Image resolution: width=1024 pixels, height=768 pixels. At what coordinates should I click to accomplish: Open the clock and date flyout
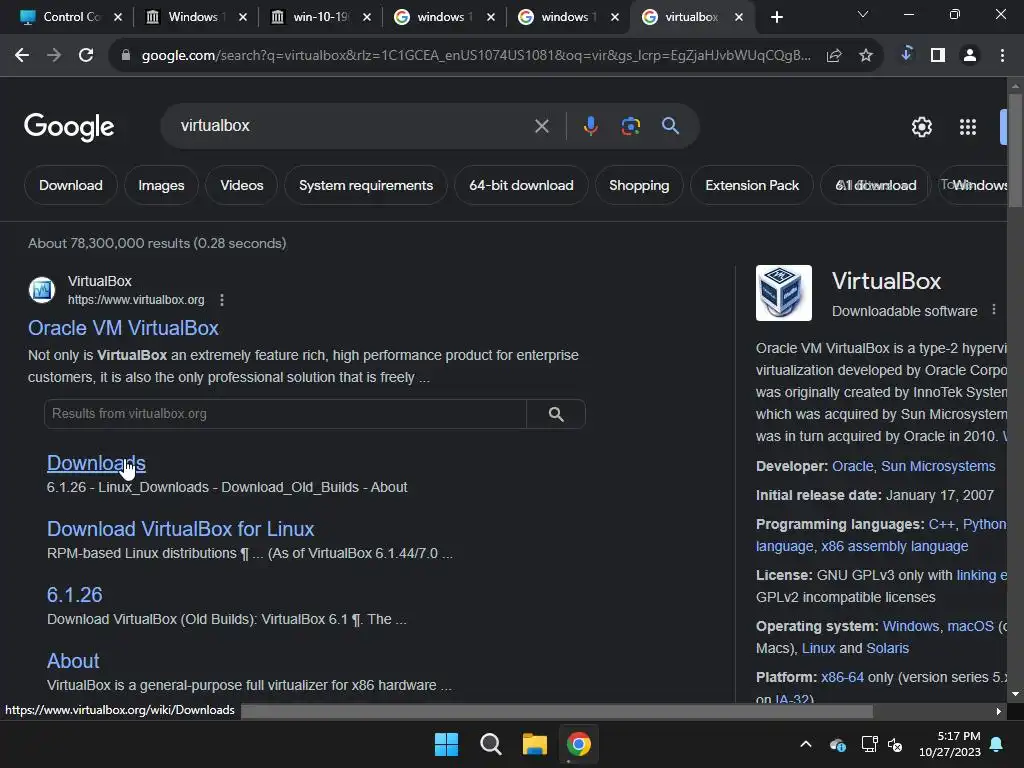[950, 744]
